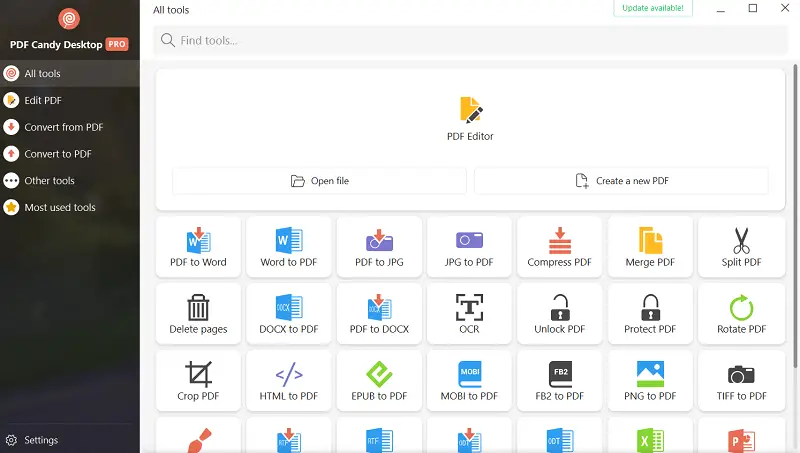Open the PDF to Word tool
The height and width of the screenshot is (453, 800).
tap(198, 247)
